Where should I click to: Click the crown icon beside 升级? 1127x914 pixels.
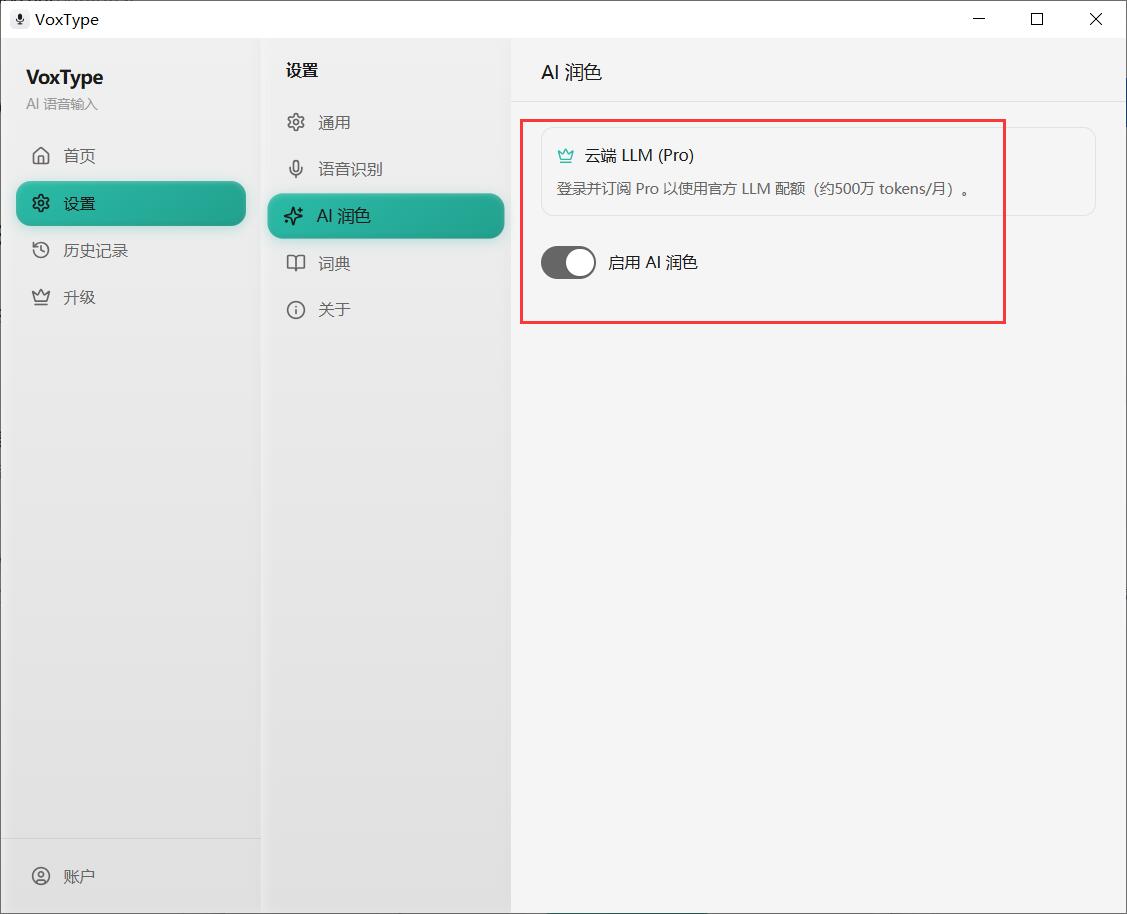click(41, 297)
